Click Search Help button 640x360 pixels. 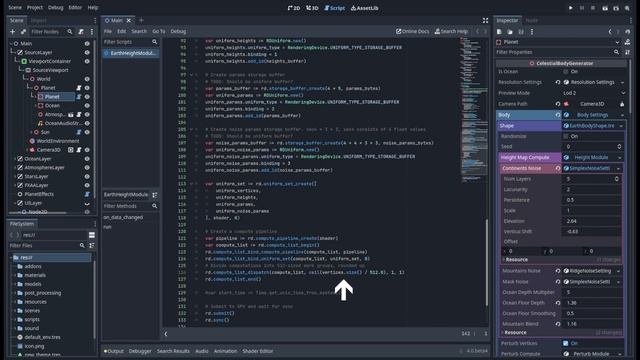pyautogui.click(x=451, y=31)
